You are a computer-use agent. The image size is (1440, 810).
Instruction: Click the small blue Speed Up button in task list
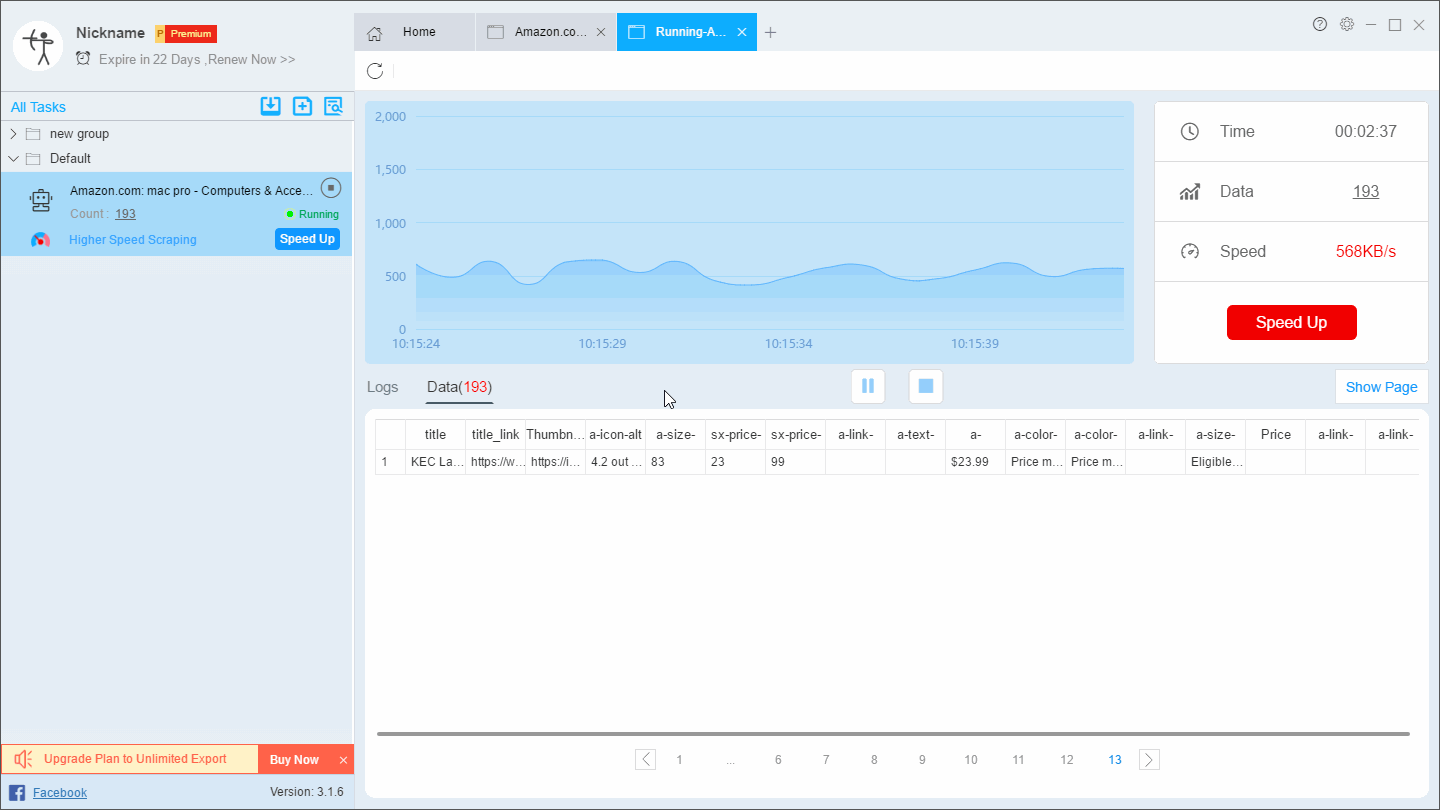[x=307, y=239]
